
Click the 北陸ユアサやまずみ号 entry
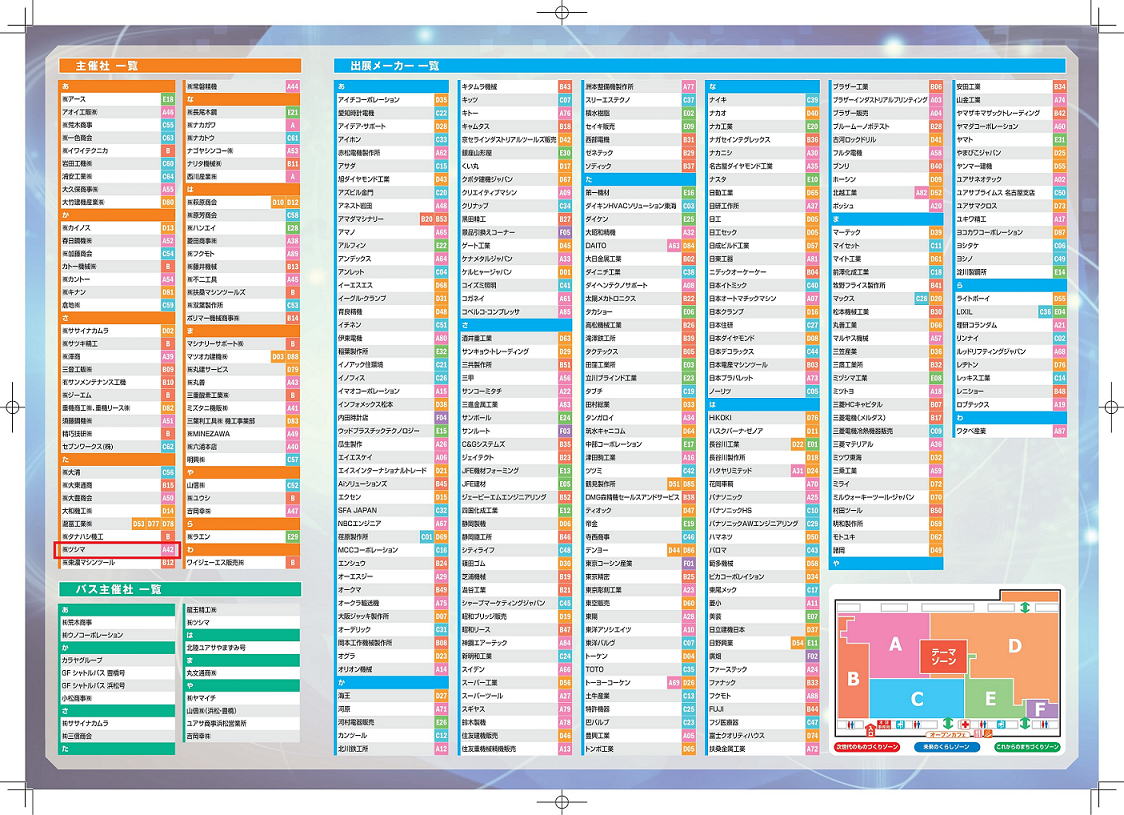(242, 647)
